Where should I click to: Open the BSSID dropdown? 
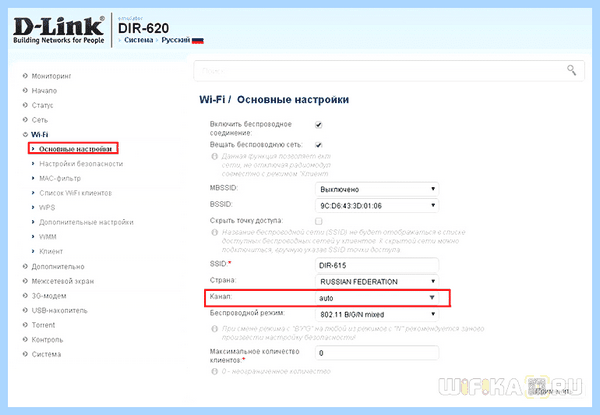(377, 206)
